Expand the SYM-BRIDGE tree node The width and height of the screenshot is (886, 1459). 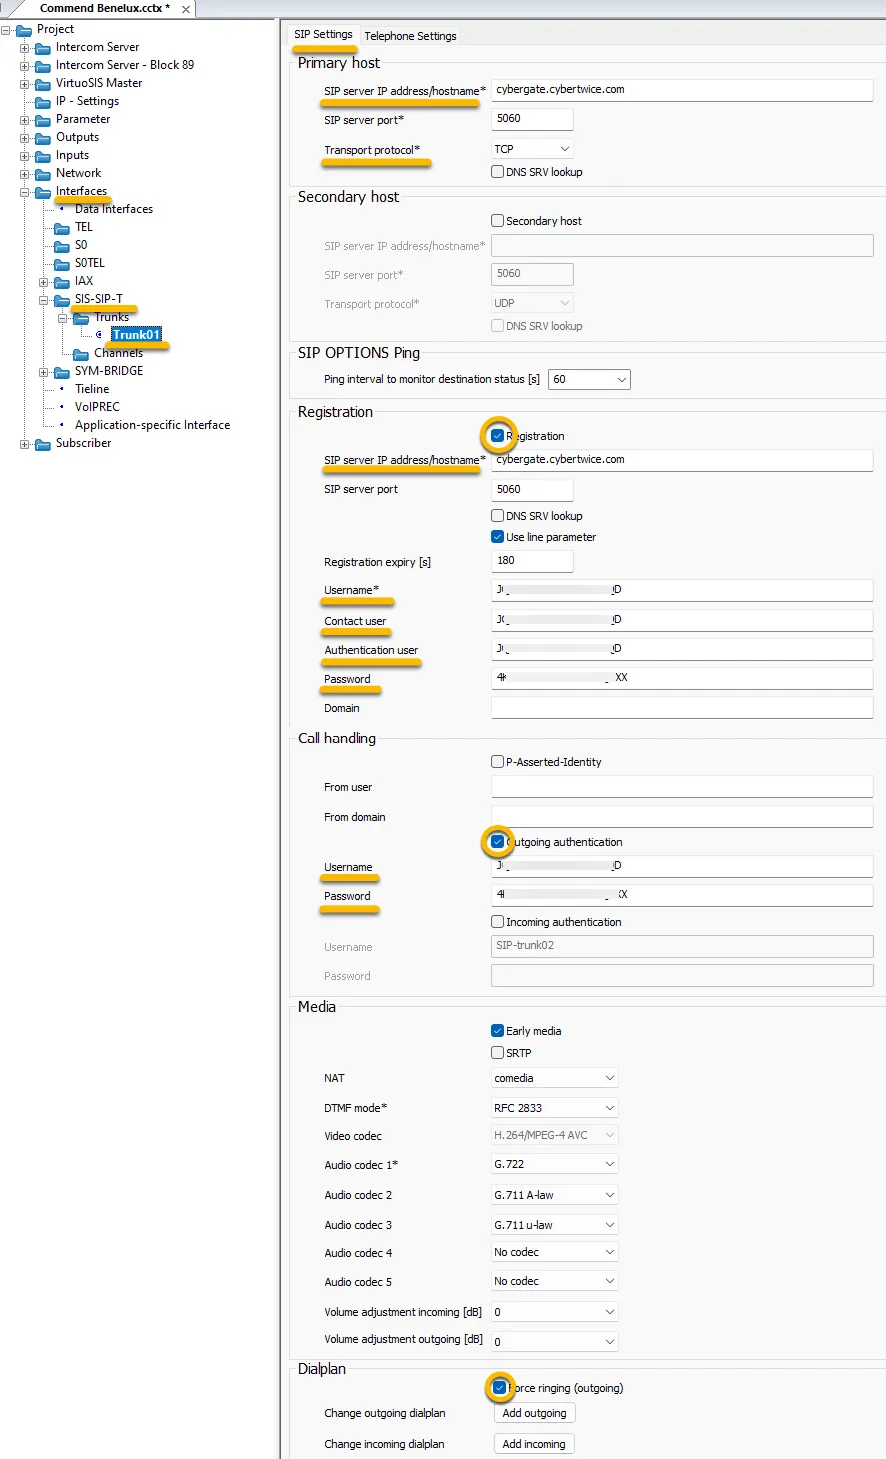44,372
